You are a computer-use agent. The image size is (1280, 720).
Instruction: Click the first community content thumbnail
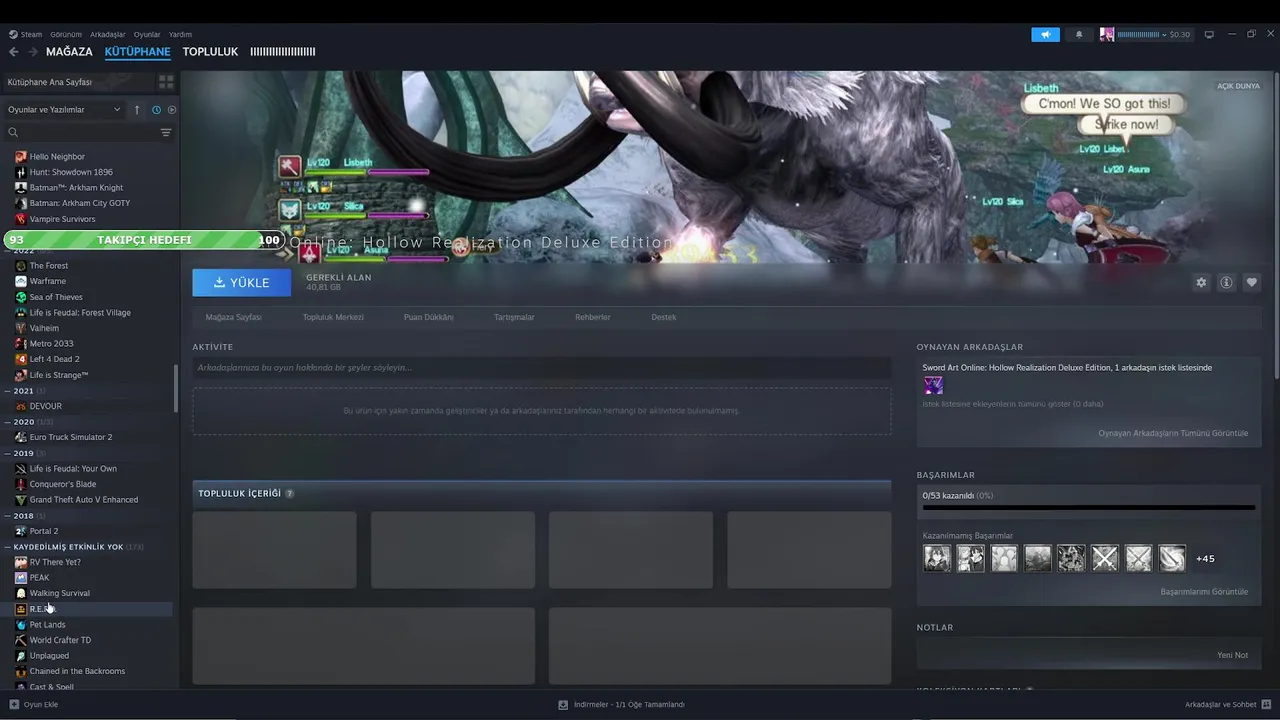coord(274,550)
